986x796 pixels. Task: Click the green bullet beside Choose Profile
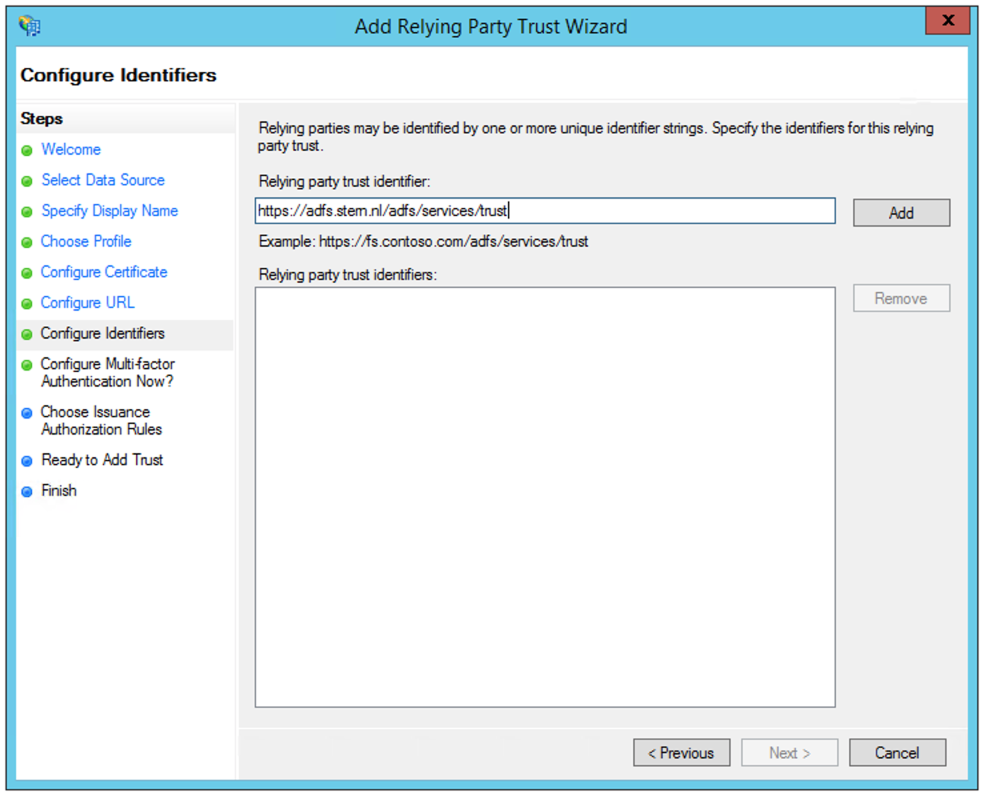[26, 243]
